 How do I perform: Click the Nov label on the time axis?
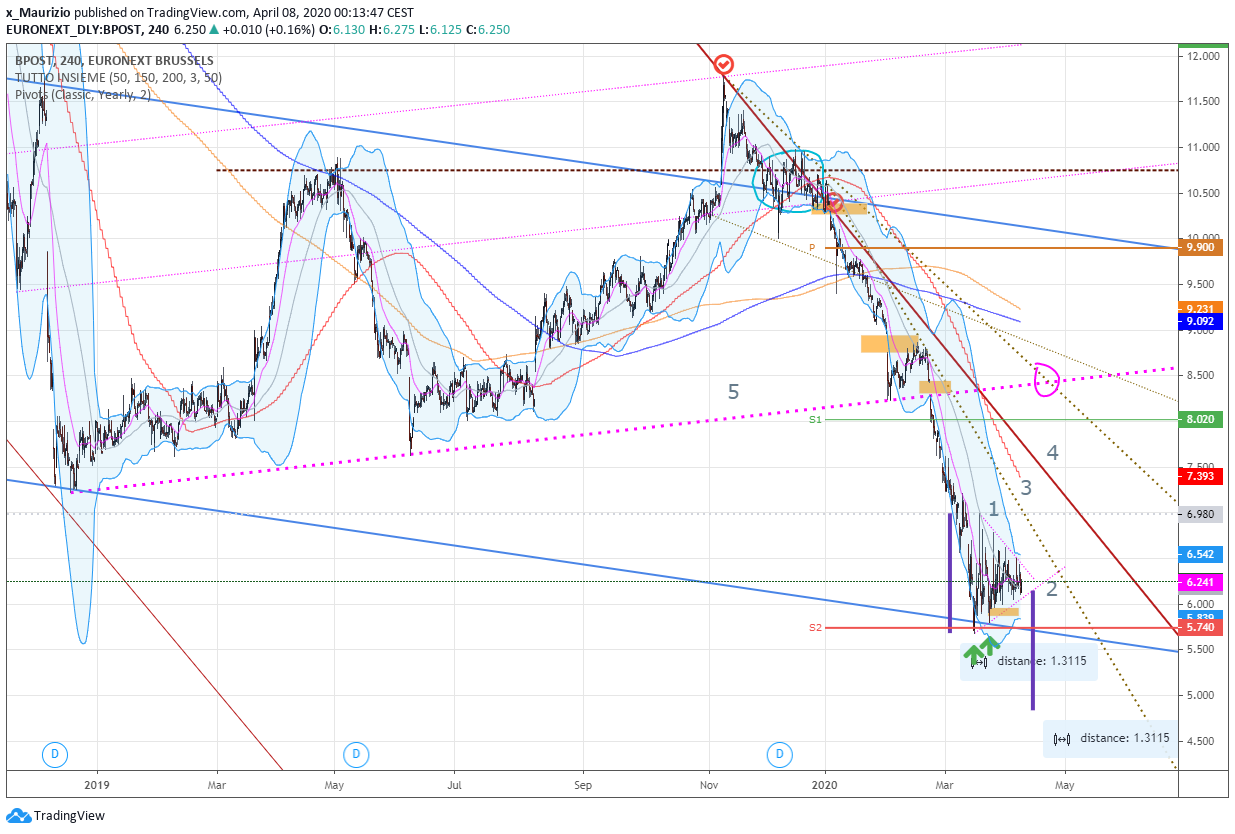pyautogui.click(x=709, y=786)
